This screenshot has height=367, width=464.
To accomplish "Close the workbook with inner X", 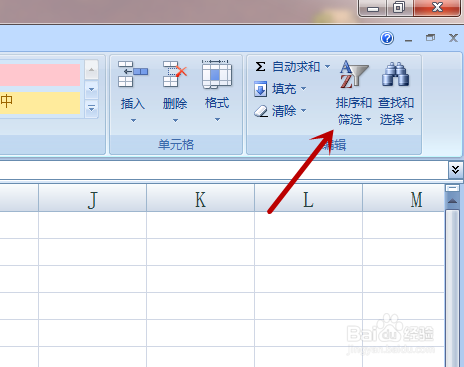I will [453, 38].
